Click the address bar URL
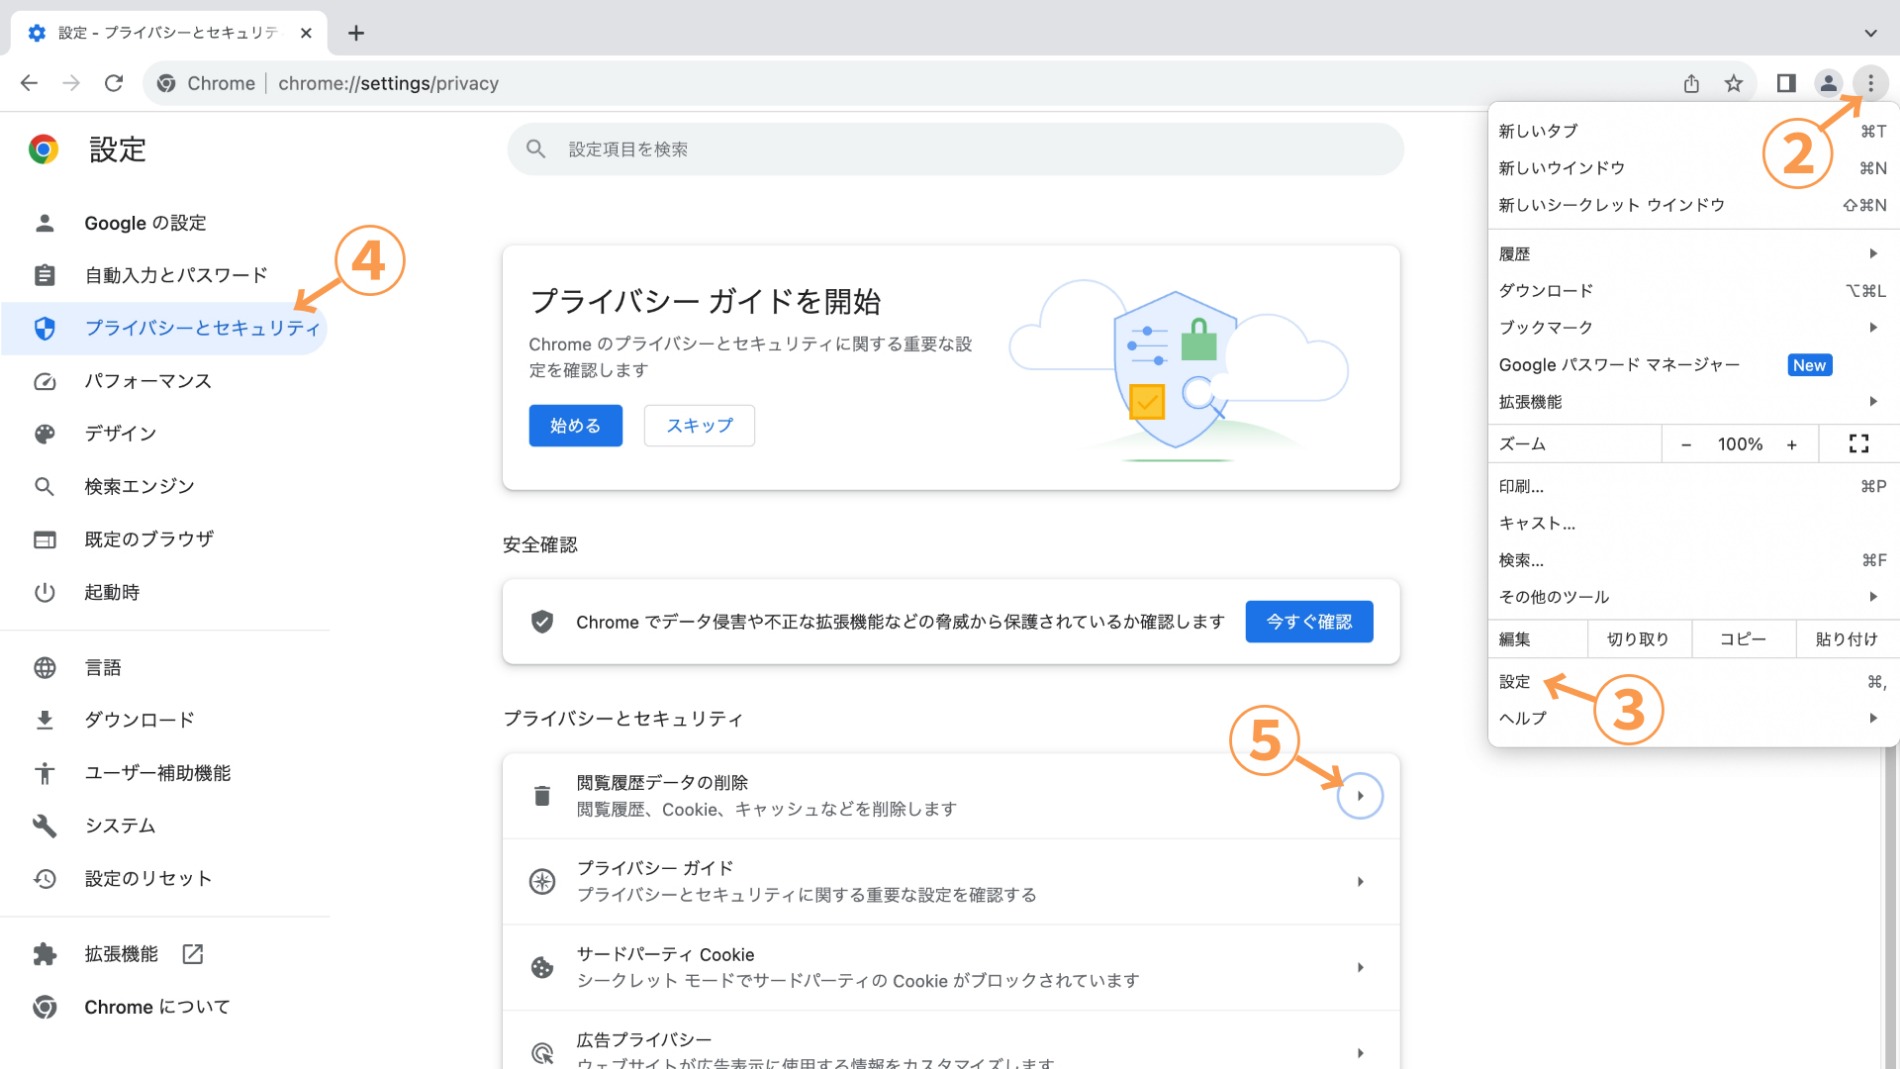This screenshot has height=1069, width=1900. (x=388, y=83)
